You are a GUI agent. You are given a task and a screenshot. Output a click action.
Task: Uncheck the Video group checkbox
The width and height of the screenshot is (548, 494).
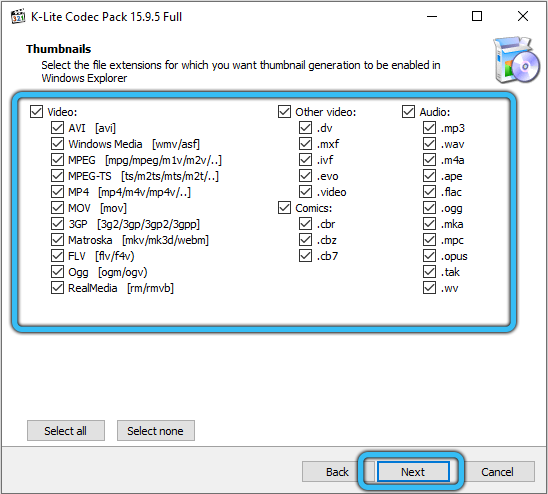pyautogui.click(x=36, y=112)
